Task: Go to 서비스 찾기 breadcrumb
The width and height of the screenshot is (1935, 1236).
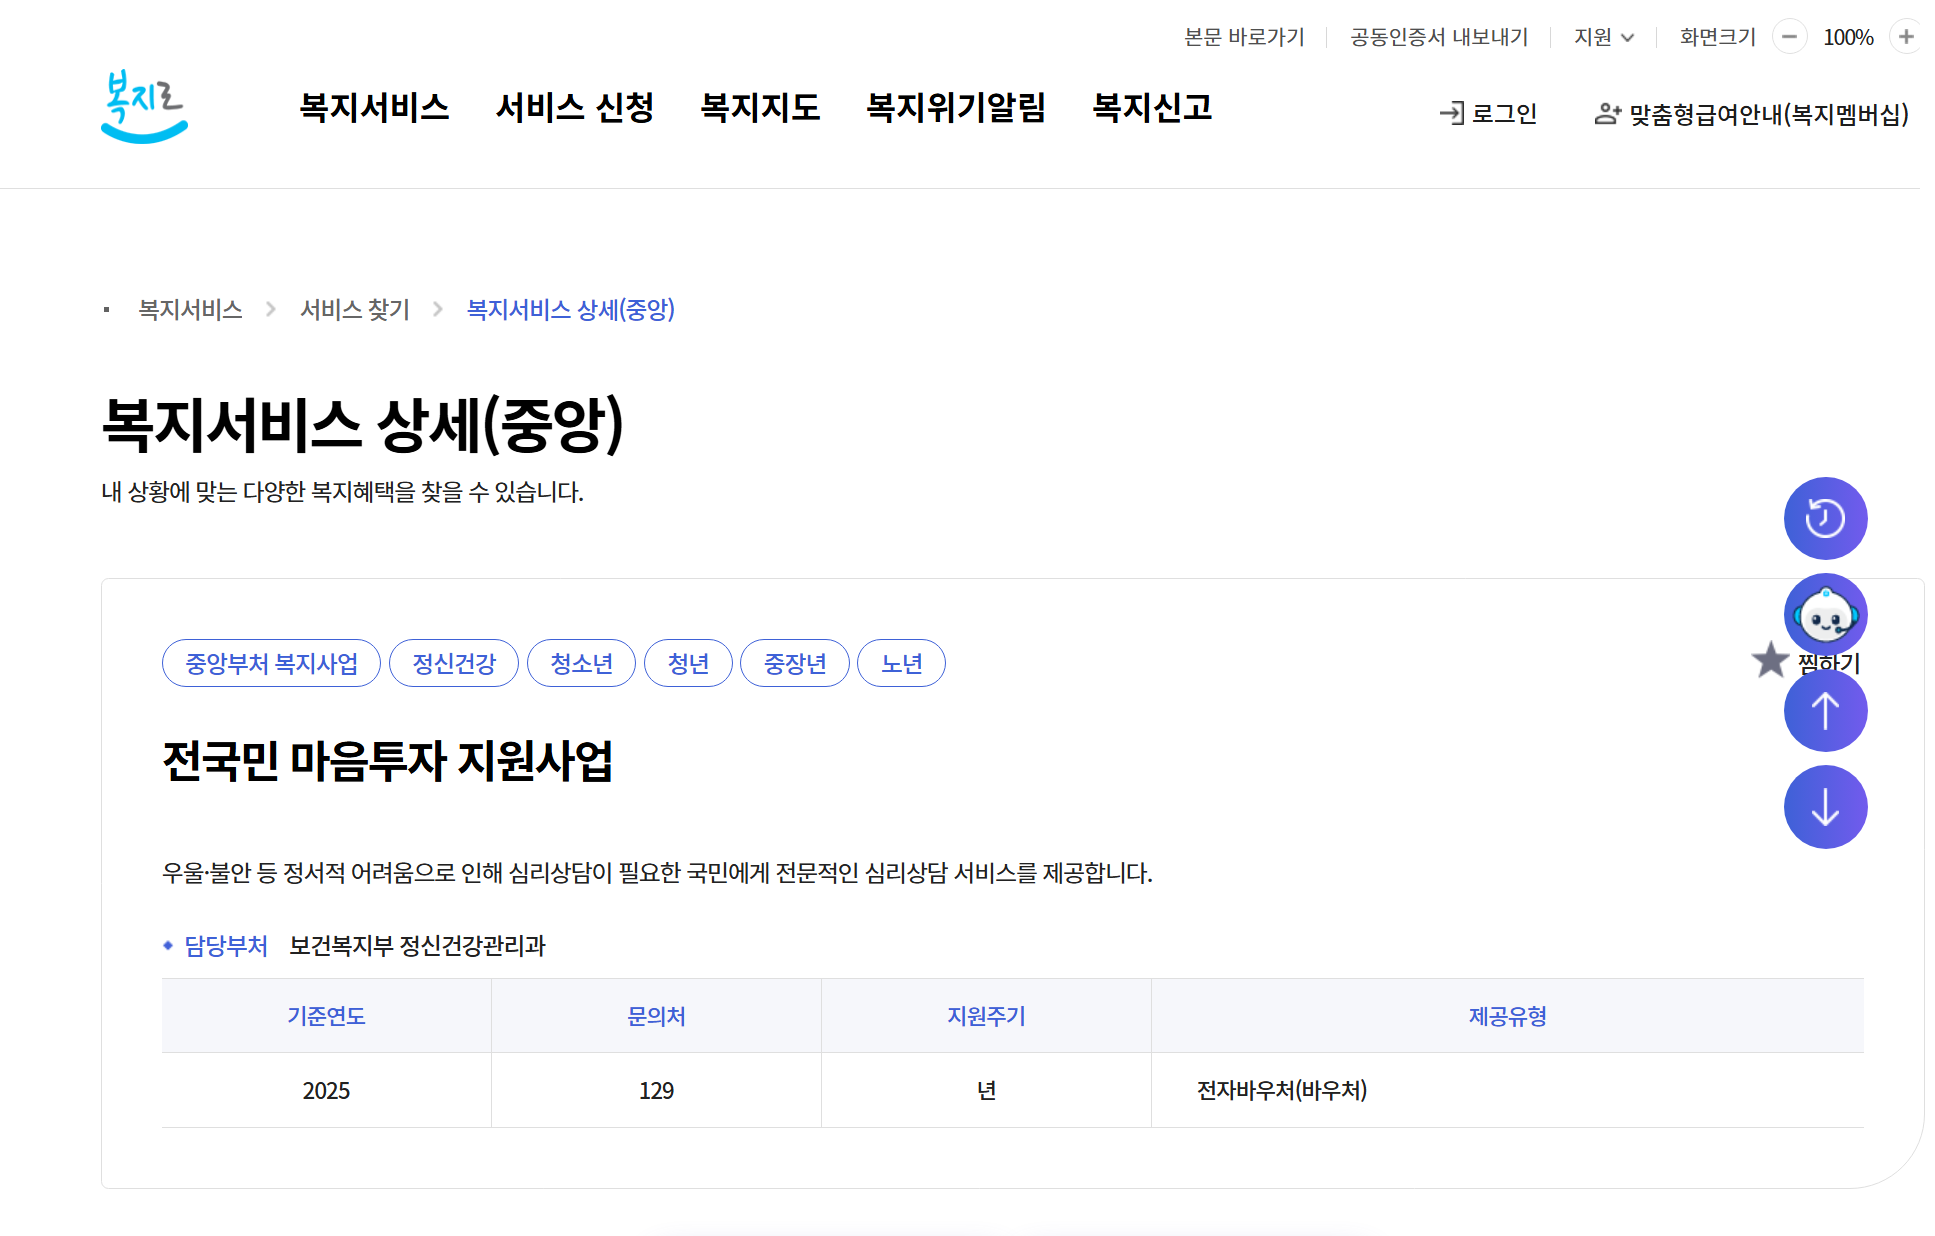Action: pos(355,310)
